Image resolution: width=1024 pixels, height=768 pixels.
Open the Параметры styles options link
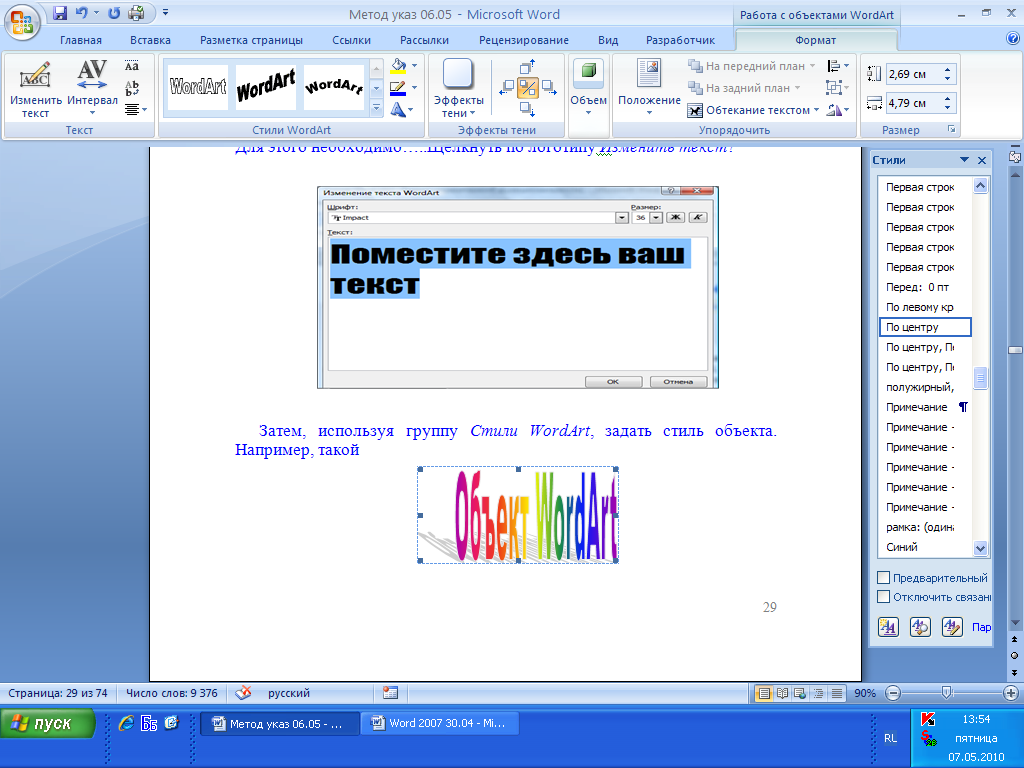point(982,627)
